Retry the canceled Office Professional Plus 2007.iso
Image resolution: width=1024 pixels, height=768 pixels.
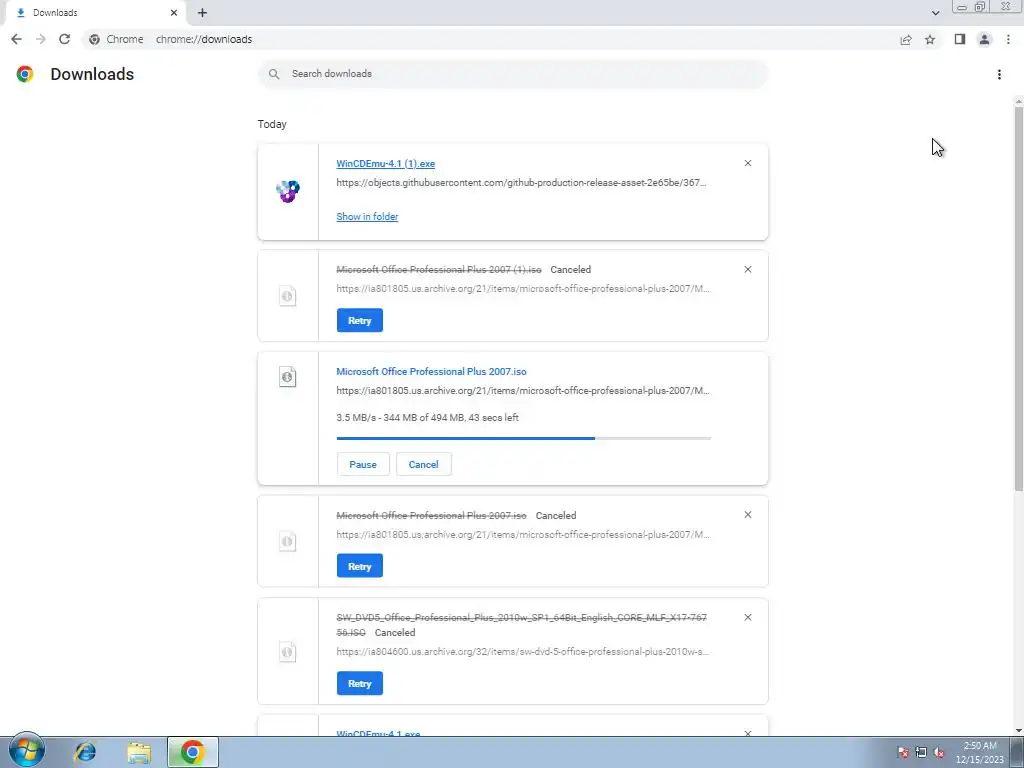pos(360,566)
